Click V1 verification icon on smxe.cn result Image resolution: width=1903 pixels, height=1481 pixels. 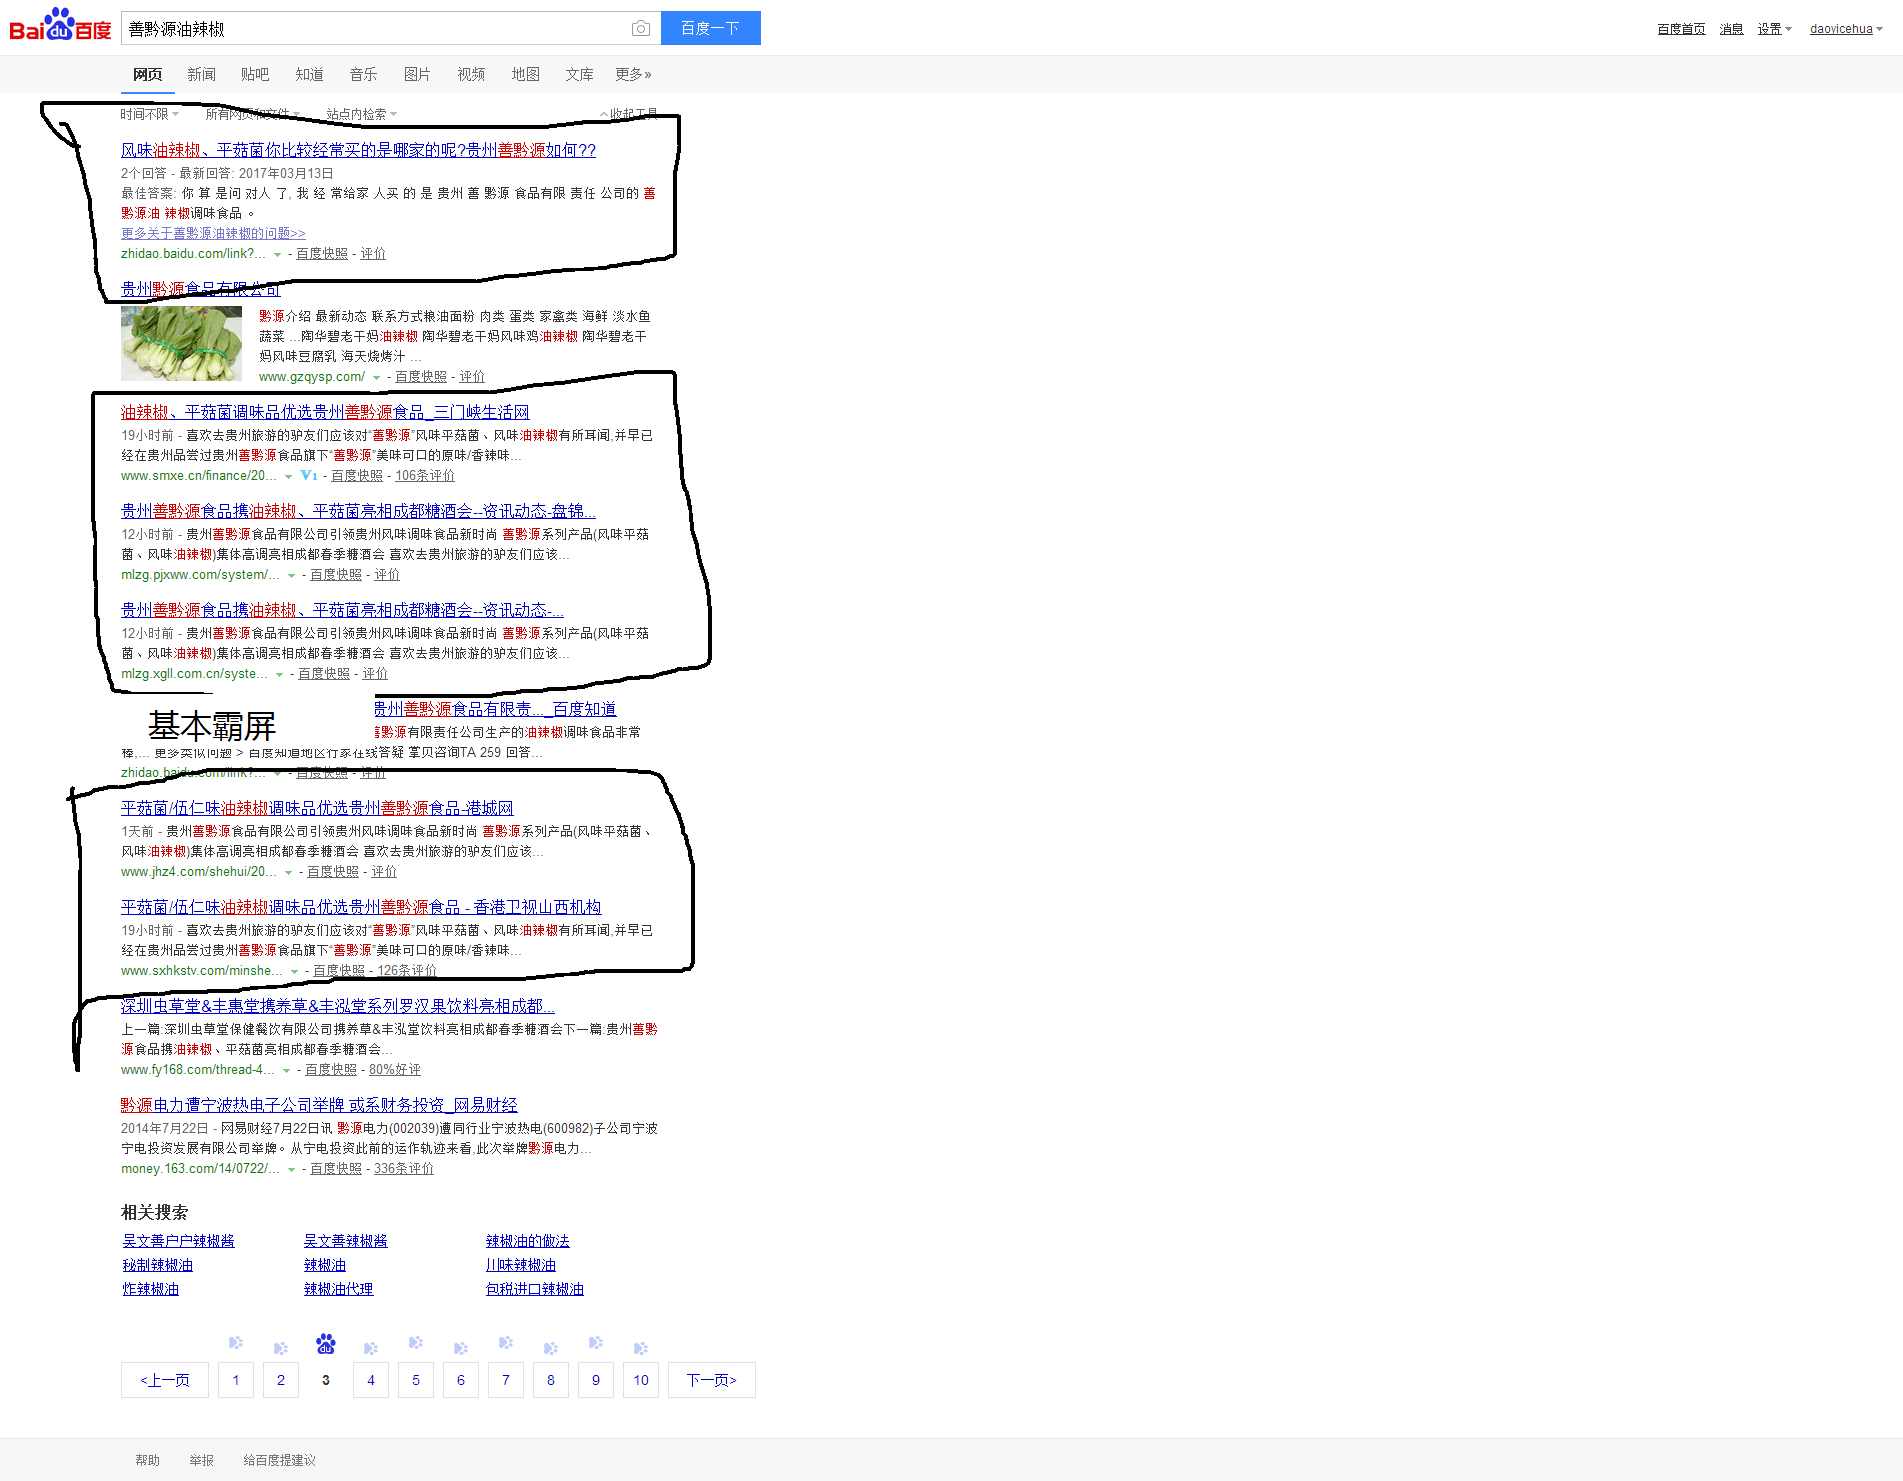pos(309,476)
